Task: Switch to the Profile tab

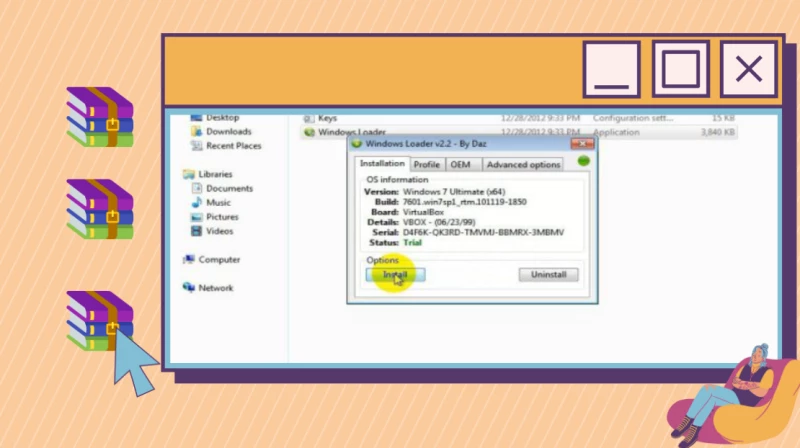Action: 427,164
